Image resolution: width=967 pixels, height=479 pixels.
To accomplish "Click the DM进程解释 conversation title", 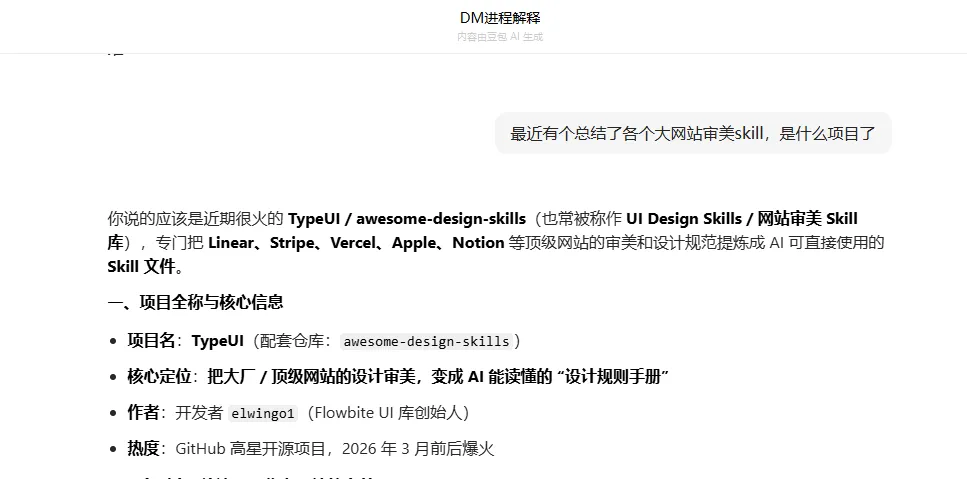I will click(500, 18).
